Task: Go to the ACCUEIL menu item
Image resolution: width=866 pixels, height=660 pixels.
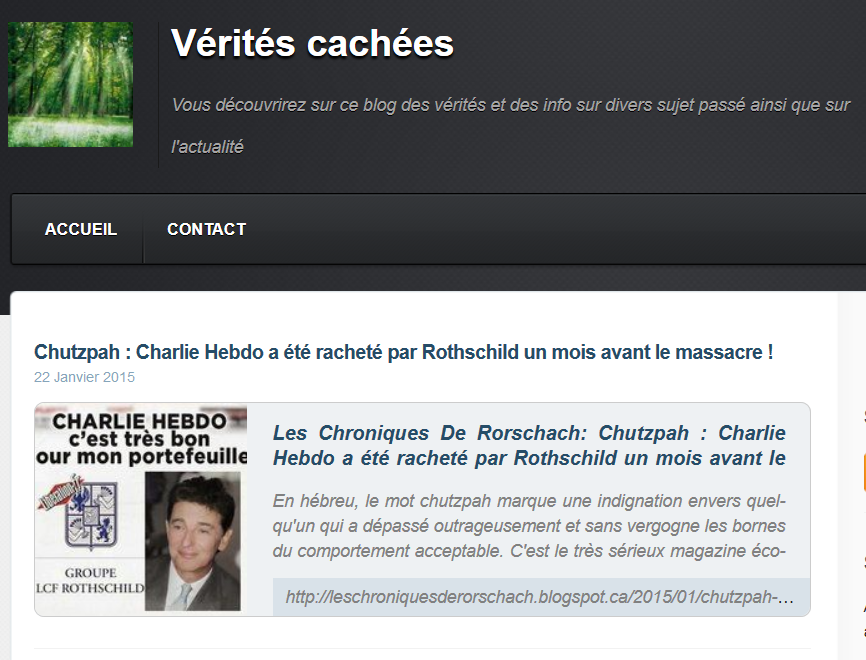Action: point(81,229)
